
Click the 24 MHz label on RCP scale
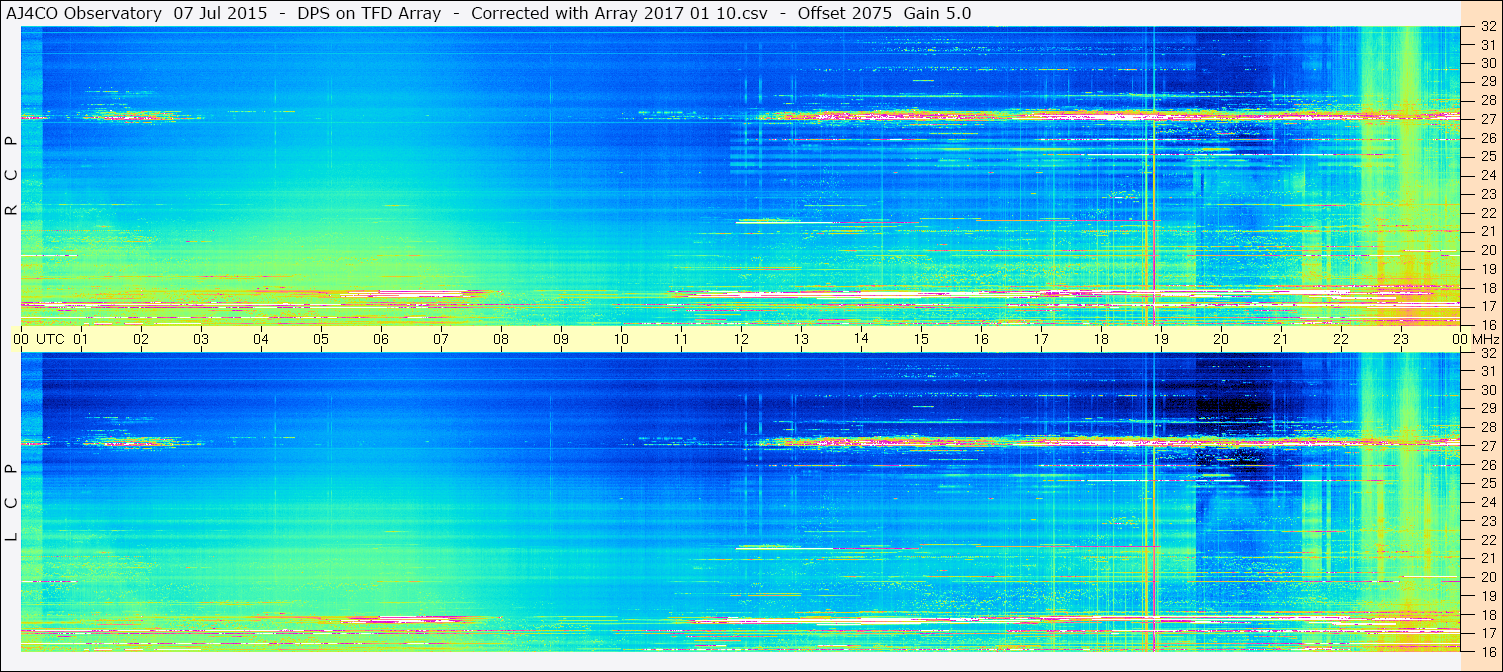pos(1488,175)
